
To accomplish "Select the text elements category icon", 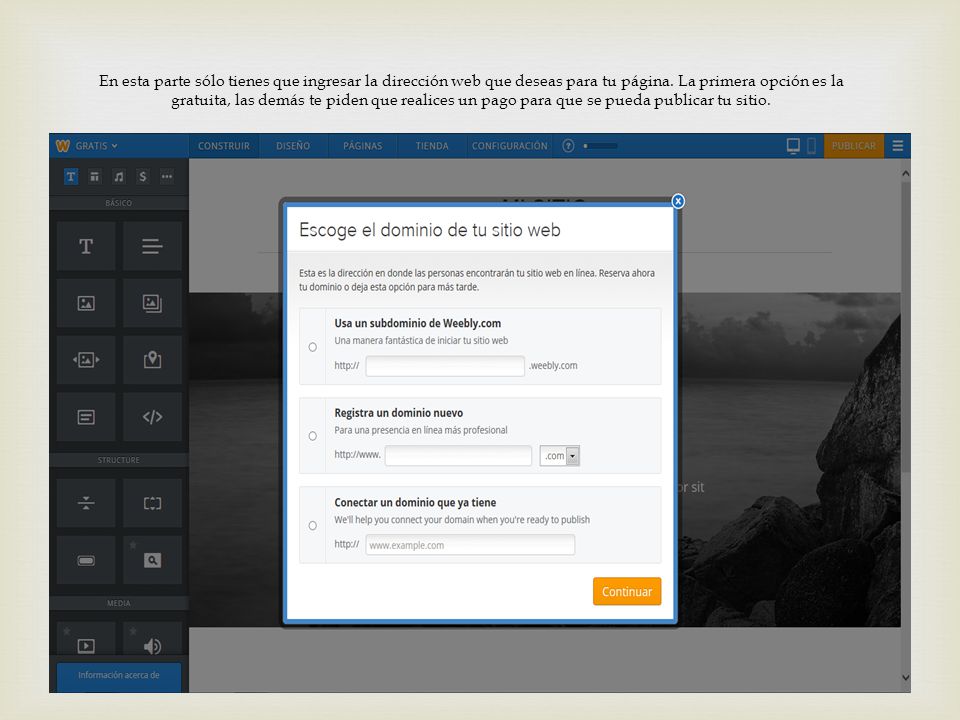I will tap(71, 177).
